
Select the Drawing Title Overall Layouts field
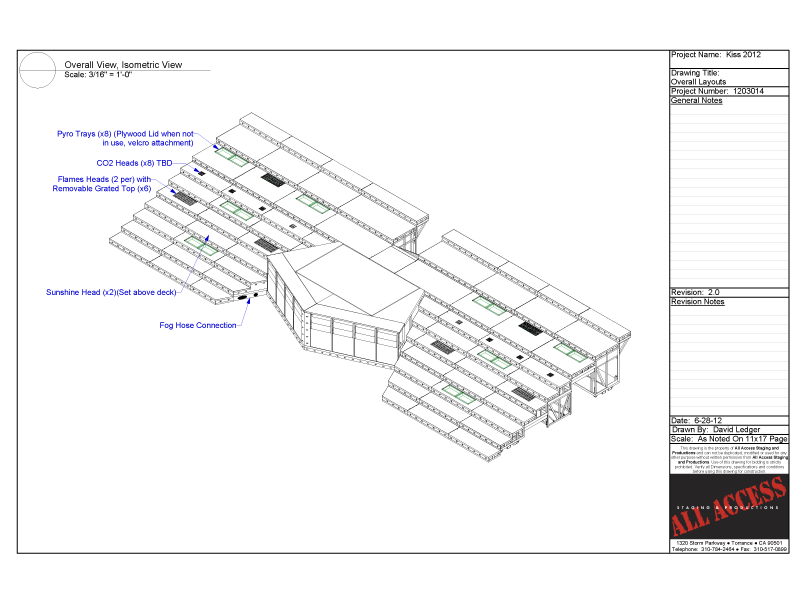(700, 77)
